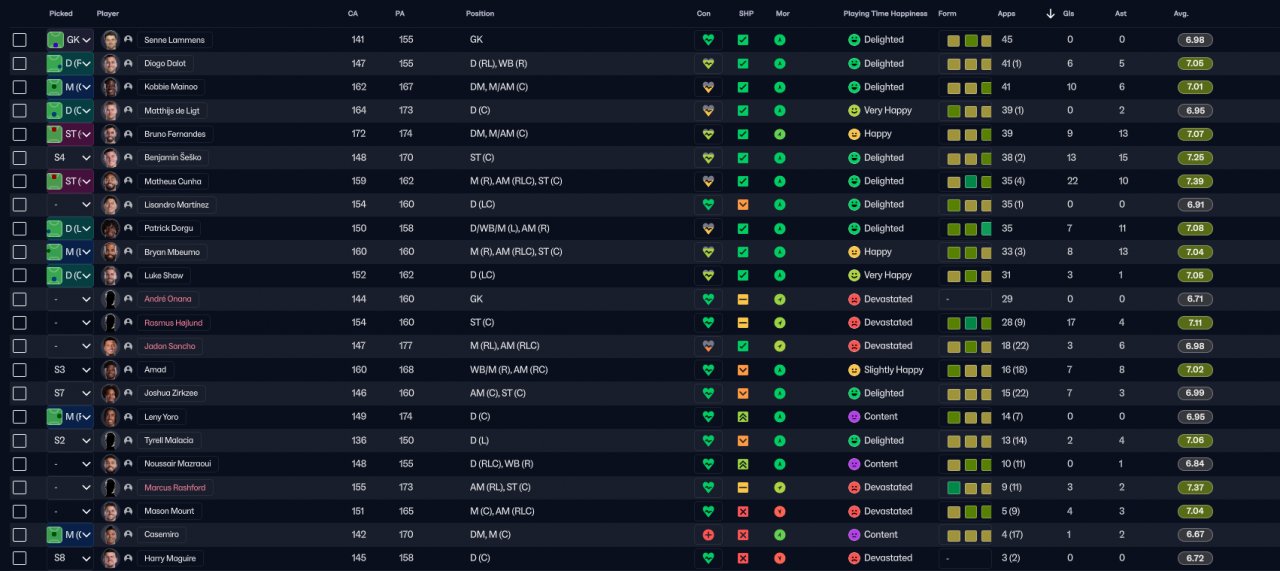Click Matheus Cunha's player portrait
Image resolution: width=1280 pixels, height=571 pixels.
coord(111,181)
